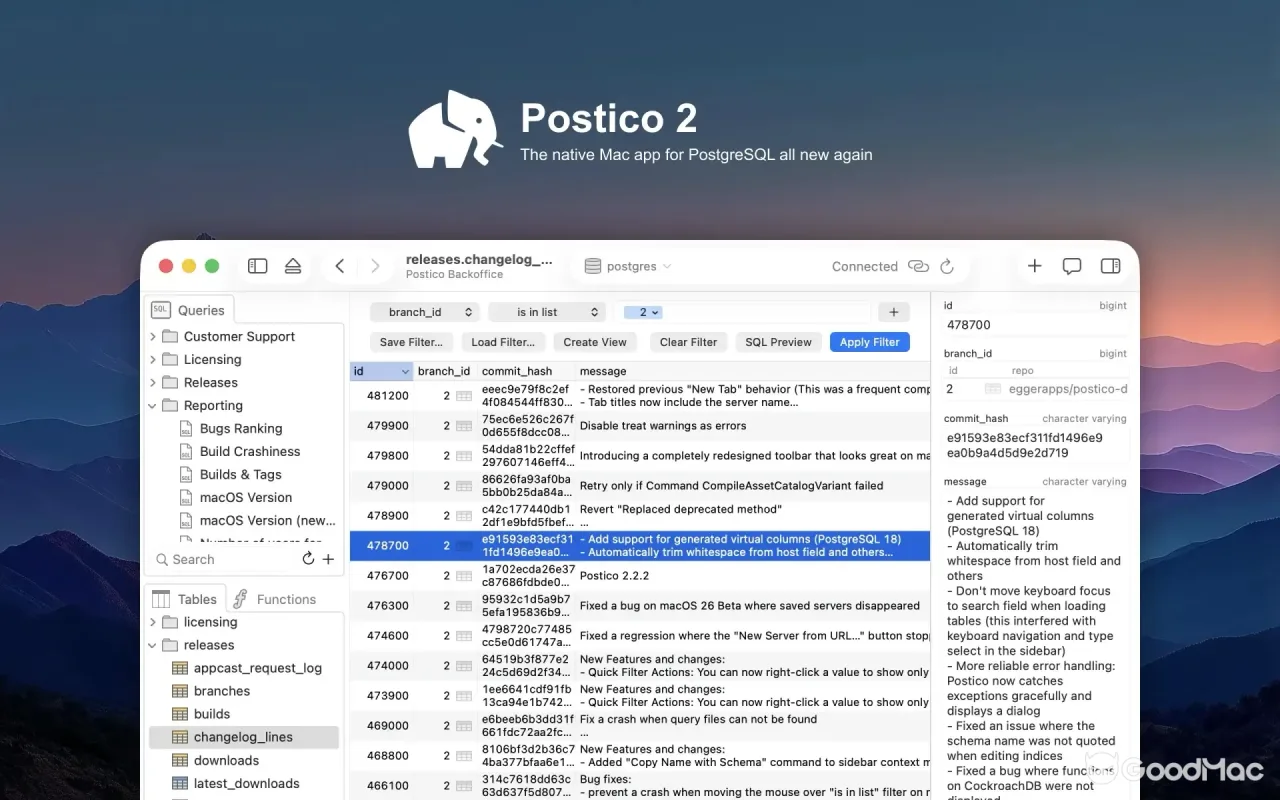Viewport: 1280px width, 800px height.
Task: Click the link icon beside Connected
Action: [x=918, y=266]
